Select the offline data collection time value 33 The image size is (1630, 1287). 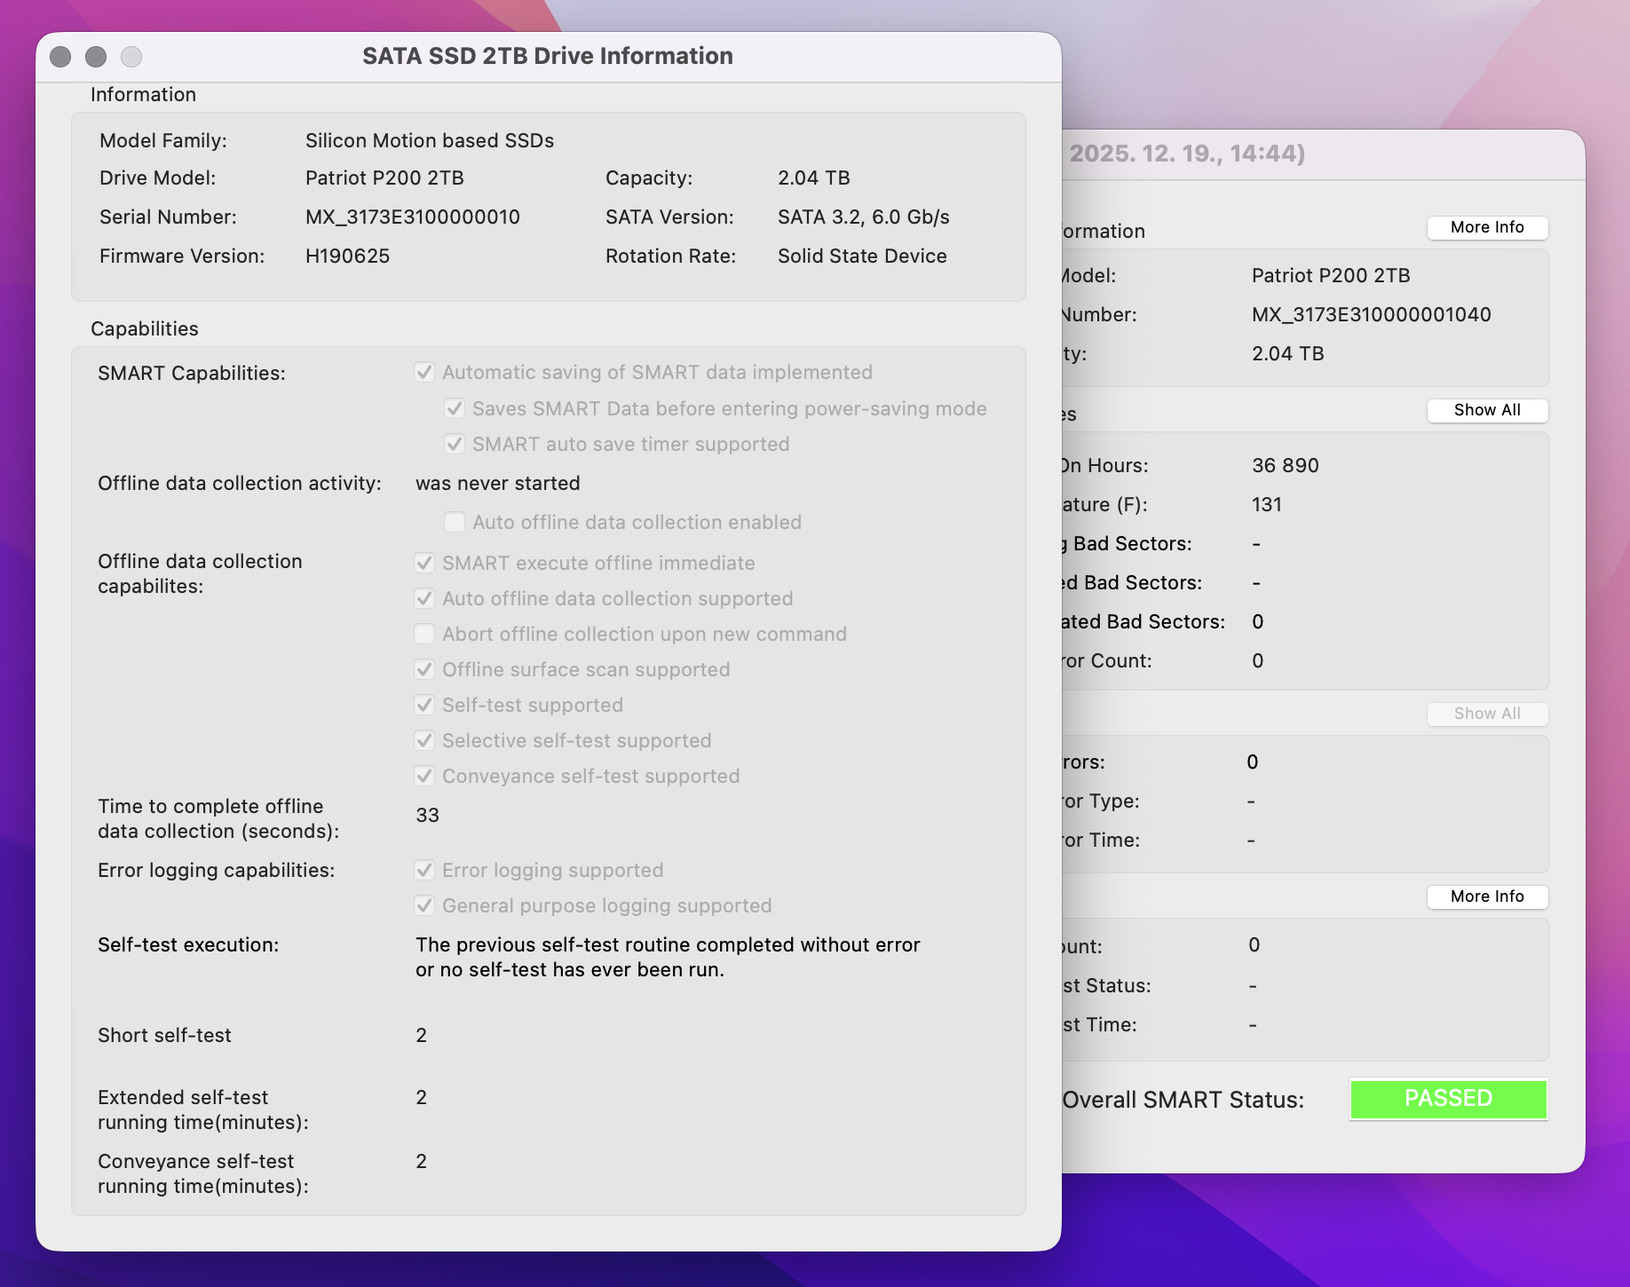coord(427,815)
